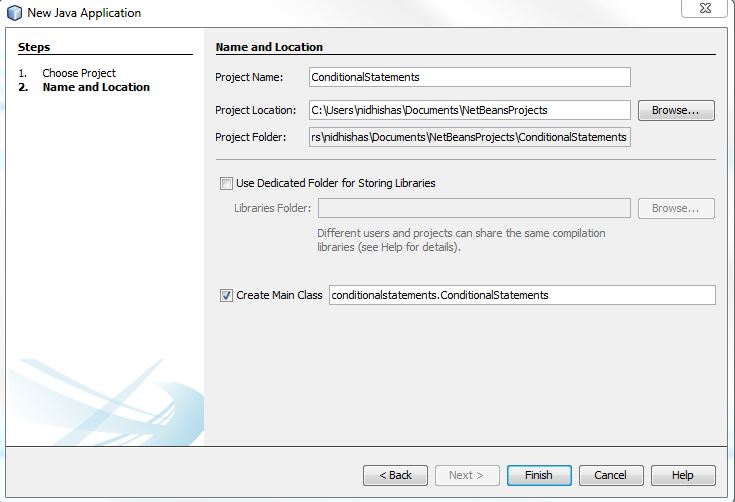The image size is (735, 502).
Task: Click the Project Name label
Action: (249, 77)
